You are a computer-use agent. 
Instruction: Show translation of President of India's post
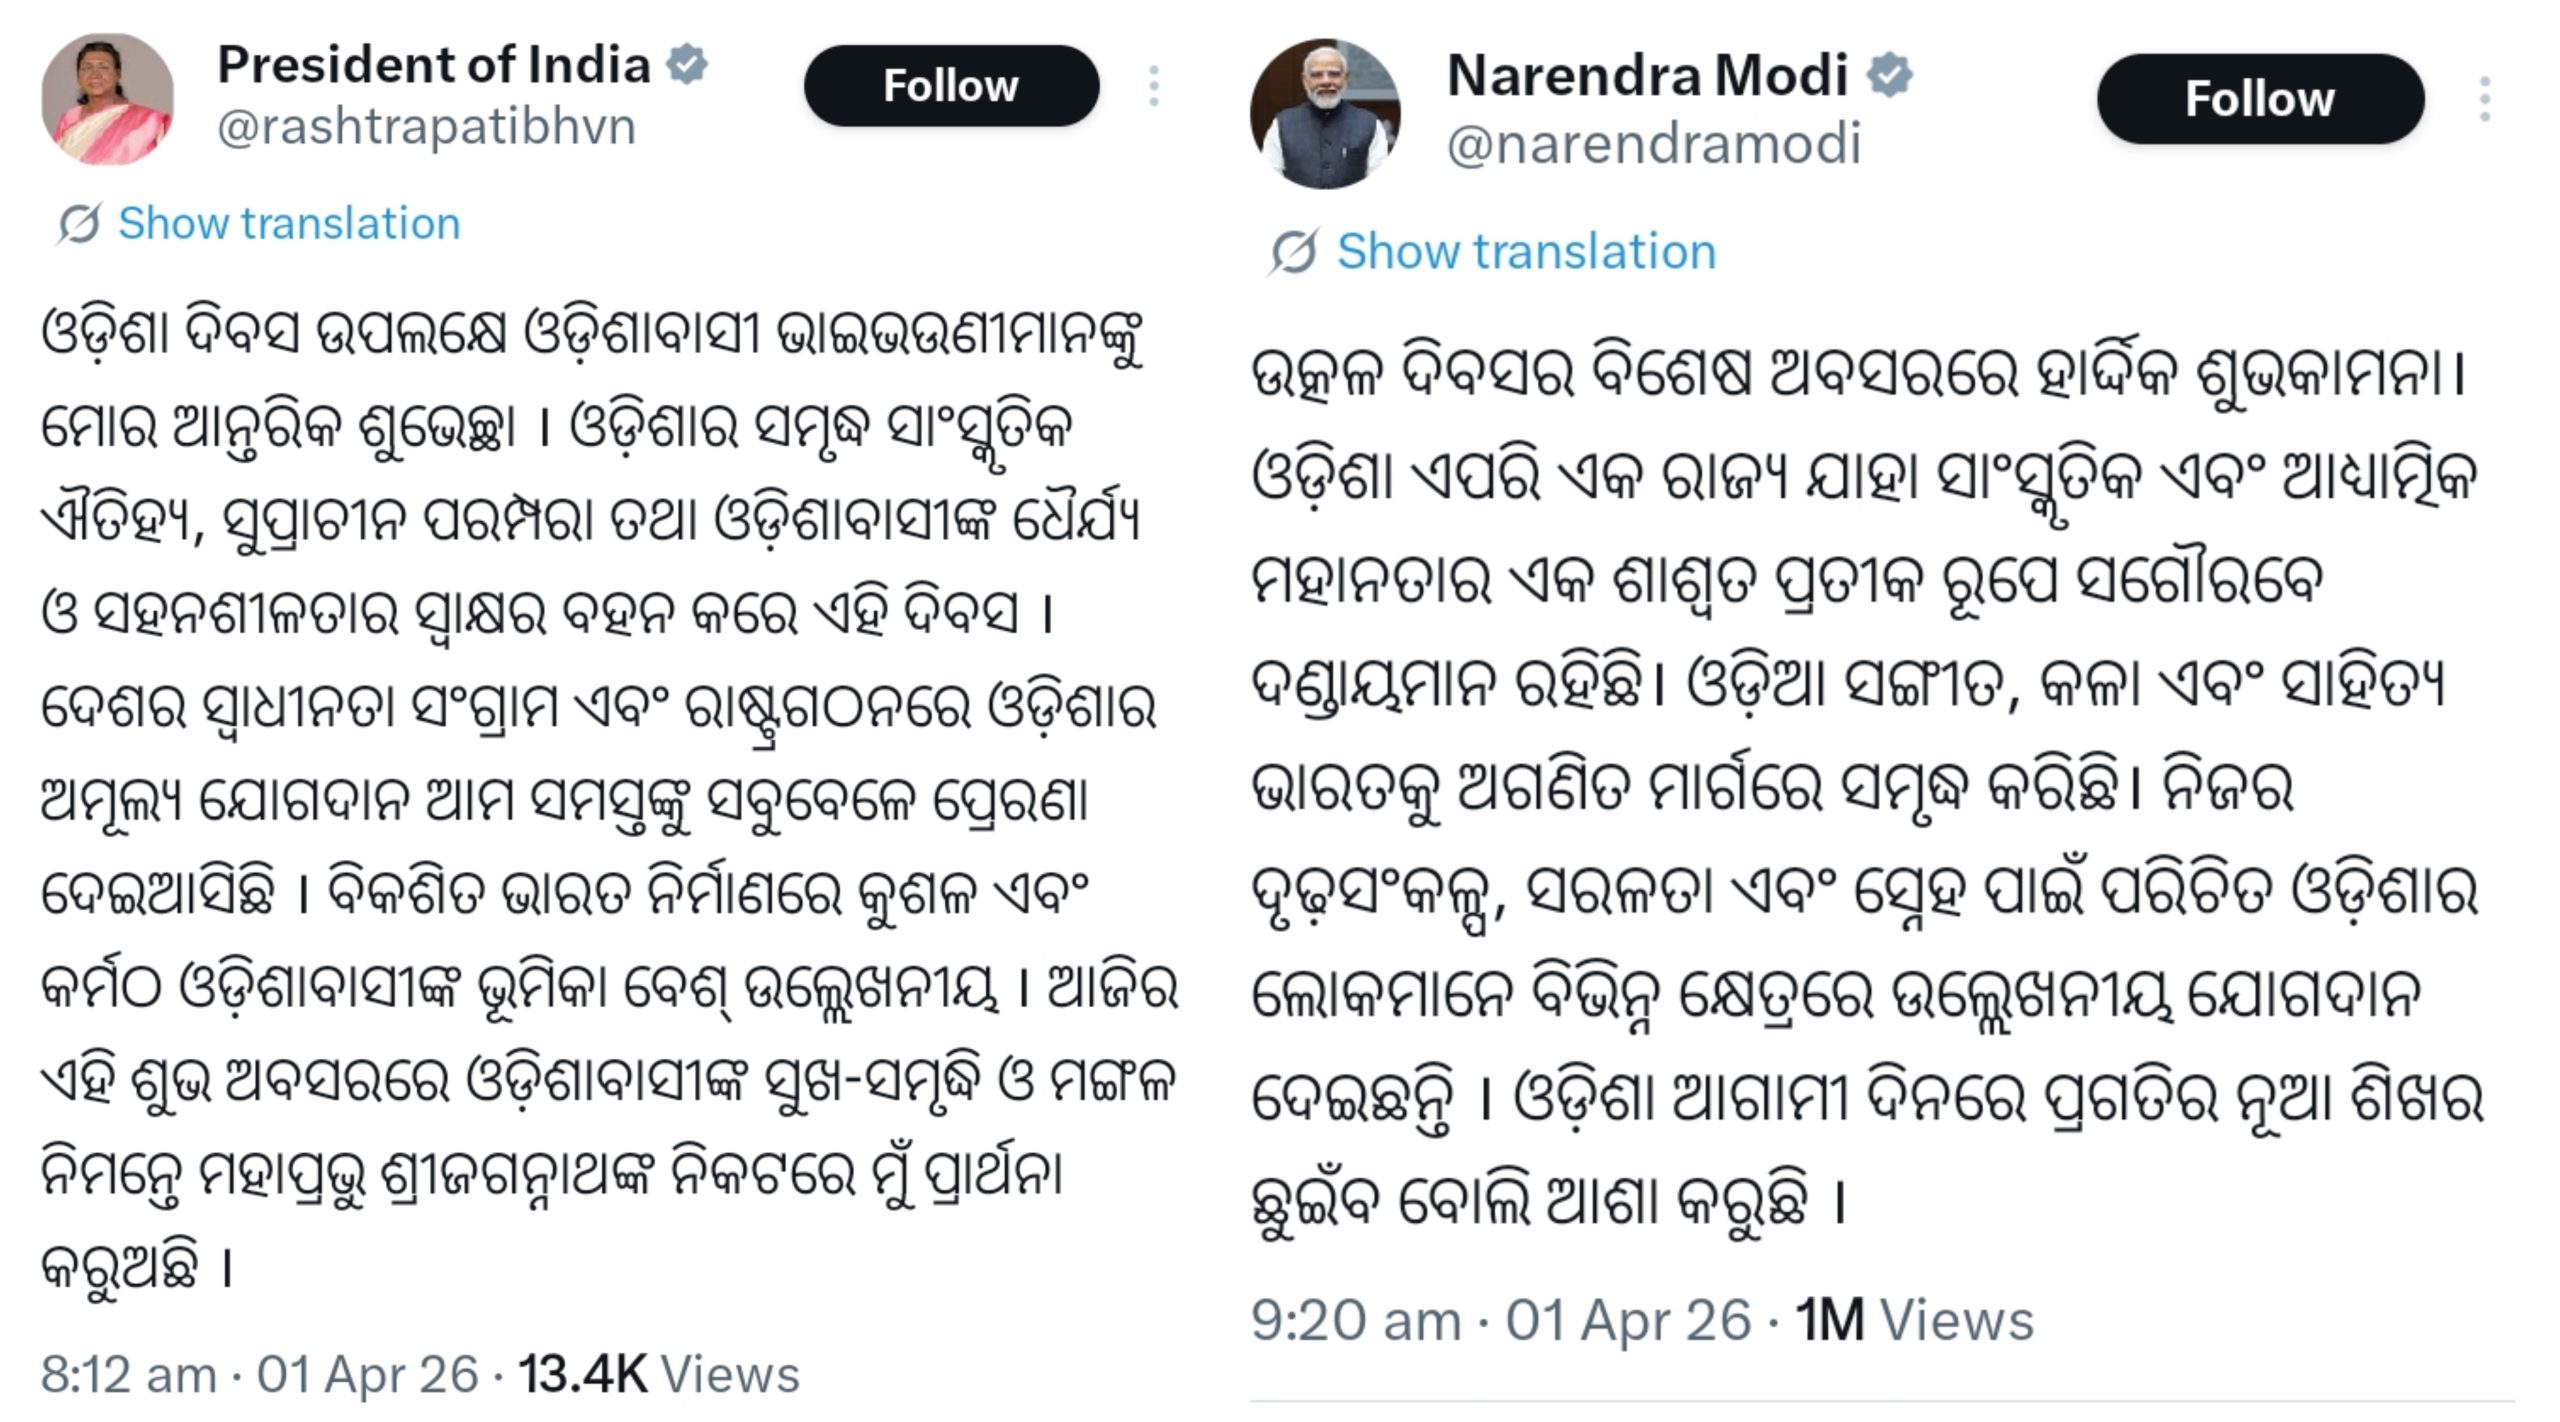click(289, 224)
